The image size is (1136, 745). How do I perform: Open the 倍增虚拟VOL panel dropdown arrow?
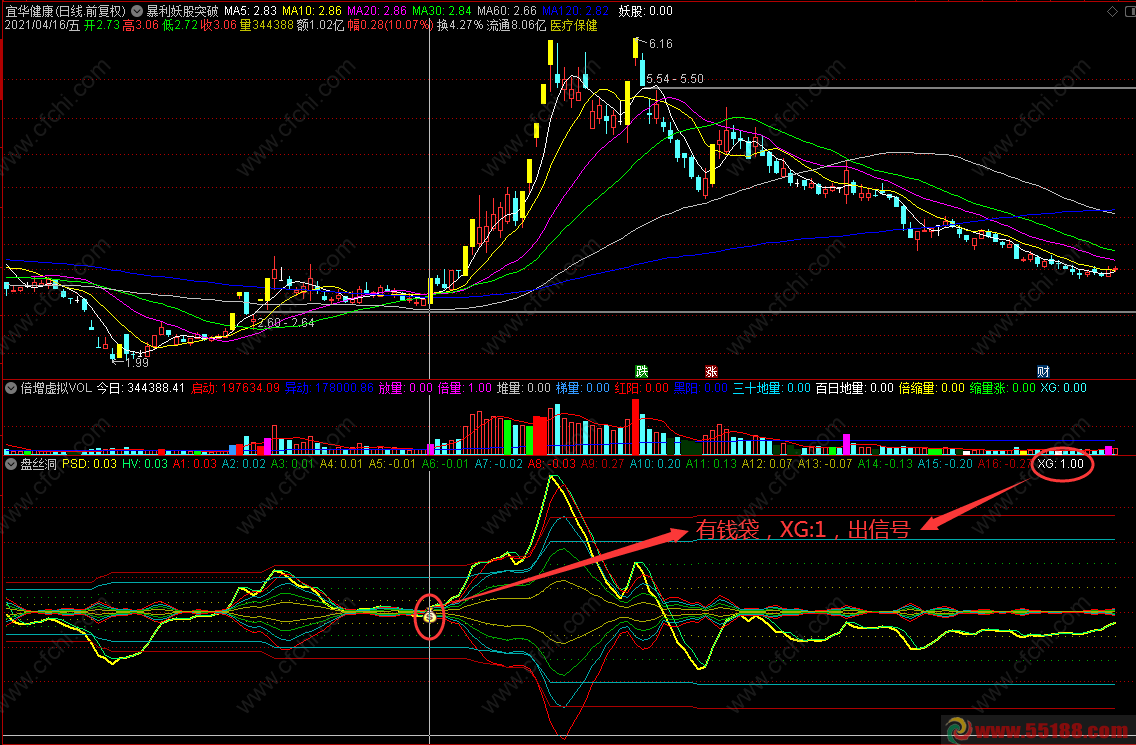coord(11,388)
